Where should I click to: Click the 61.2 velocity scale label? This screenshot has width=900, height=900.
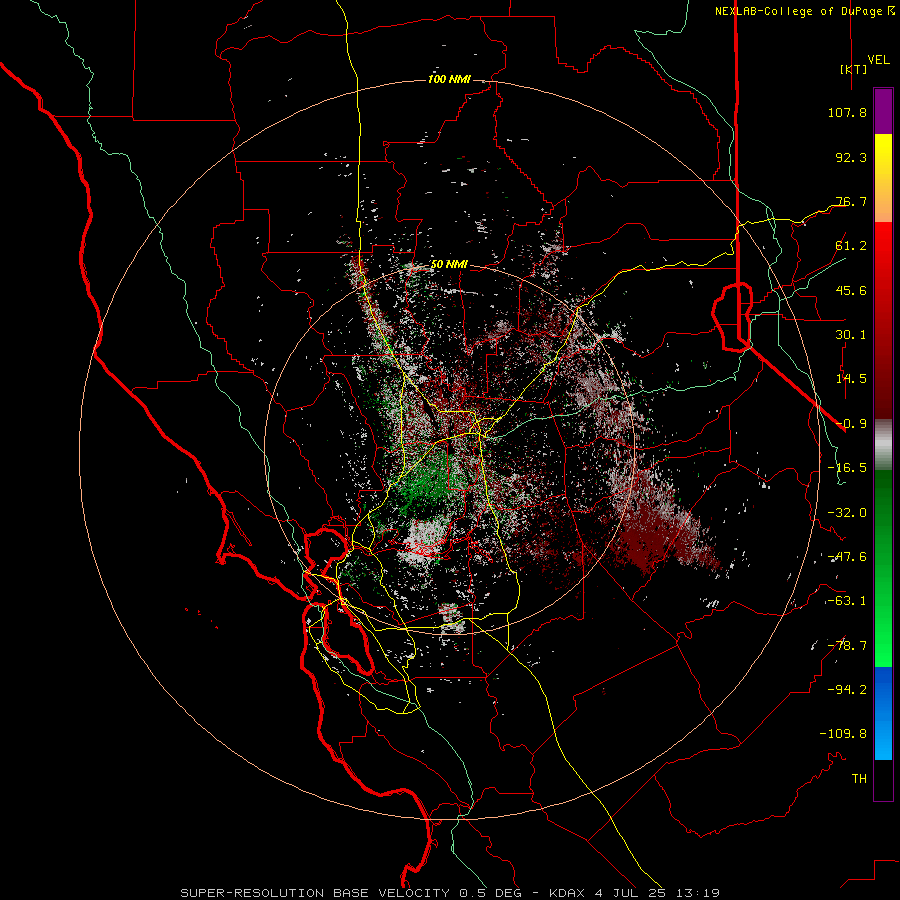(x=851, y=246)
